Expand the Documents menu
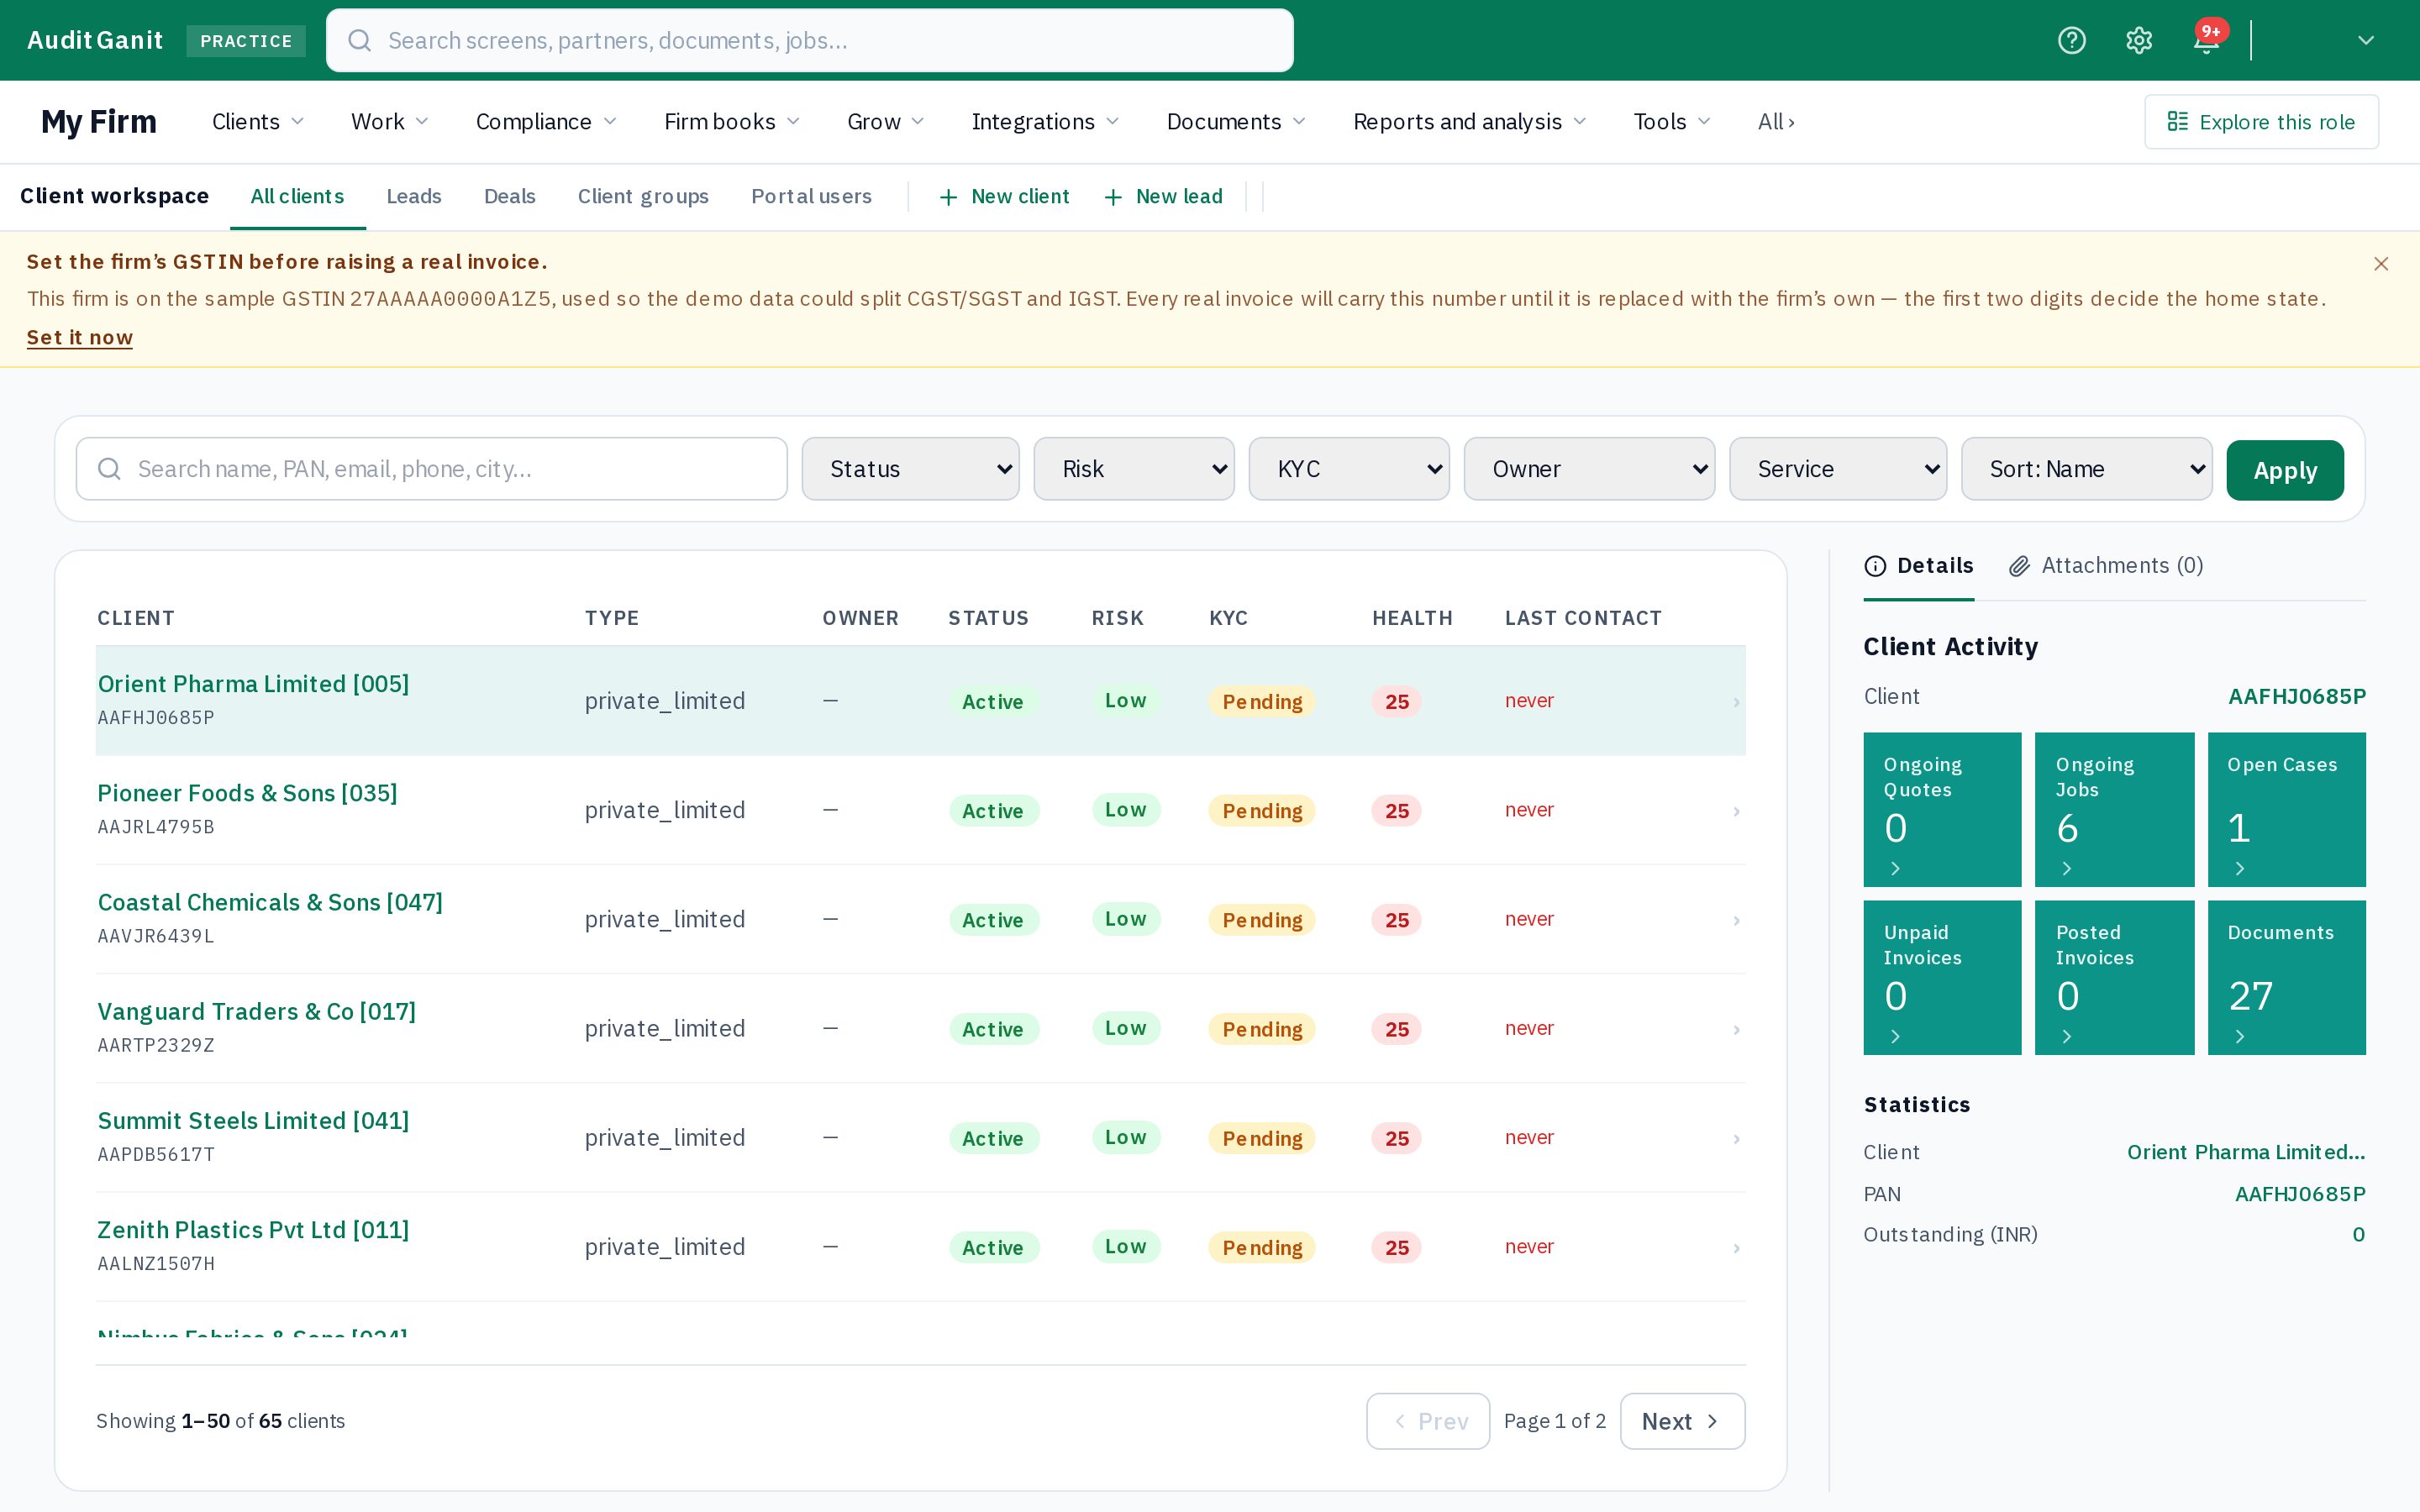The height and width of the screenshot is (1512, 2420). (x=1236, y=122)
